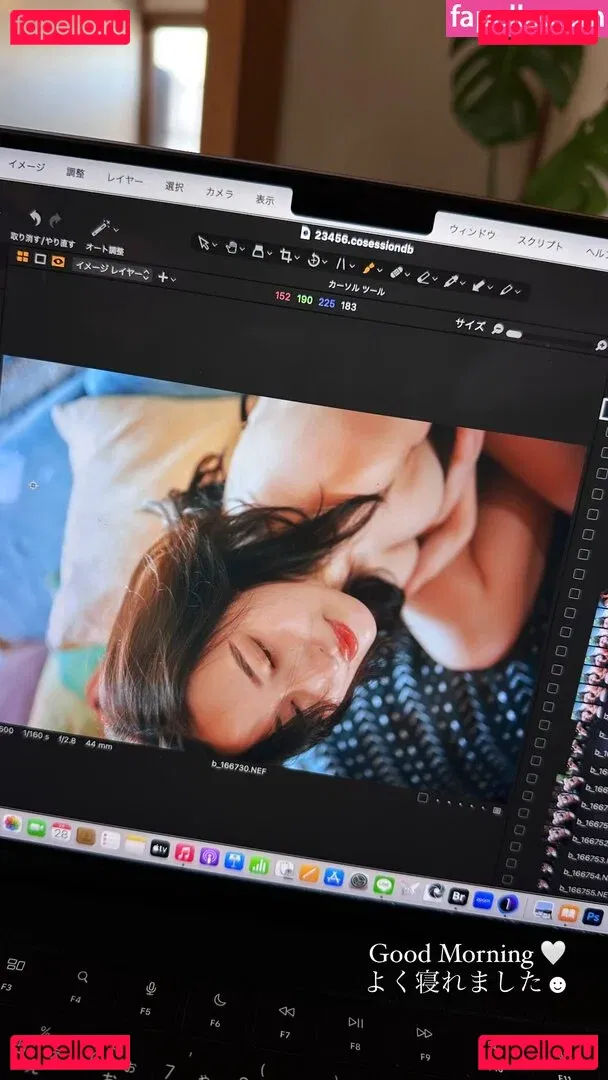The width and height of the screenshot is (608, 1080).
Task: Click the b_166730.NEF filename caption
Action: pos(239,767)
